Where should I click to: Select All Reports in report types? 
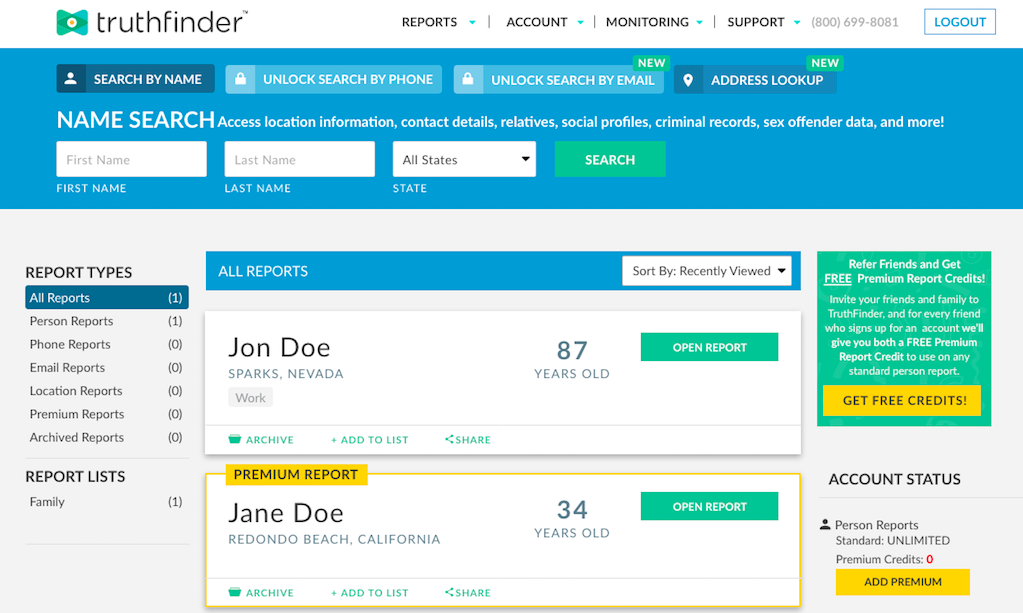[x=107, y=297]
